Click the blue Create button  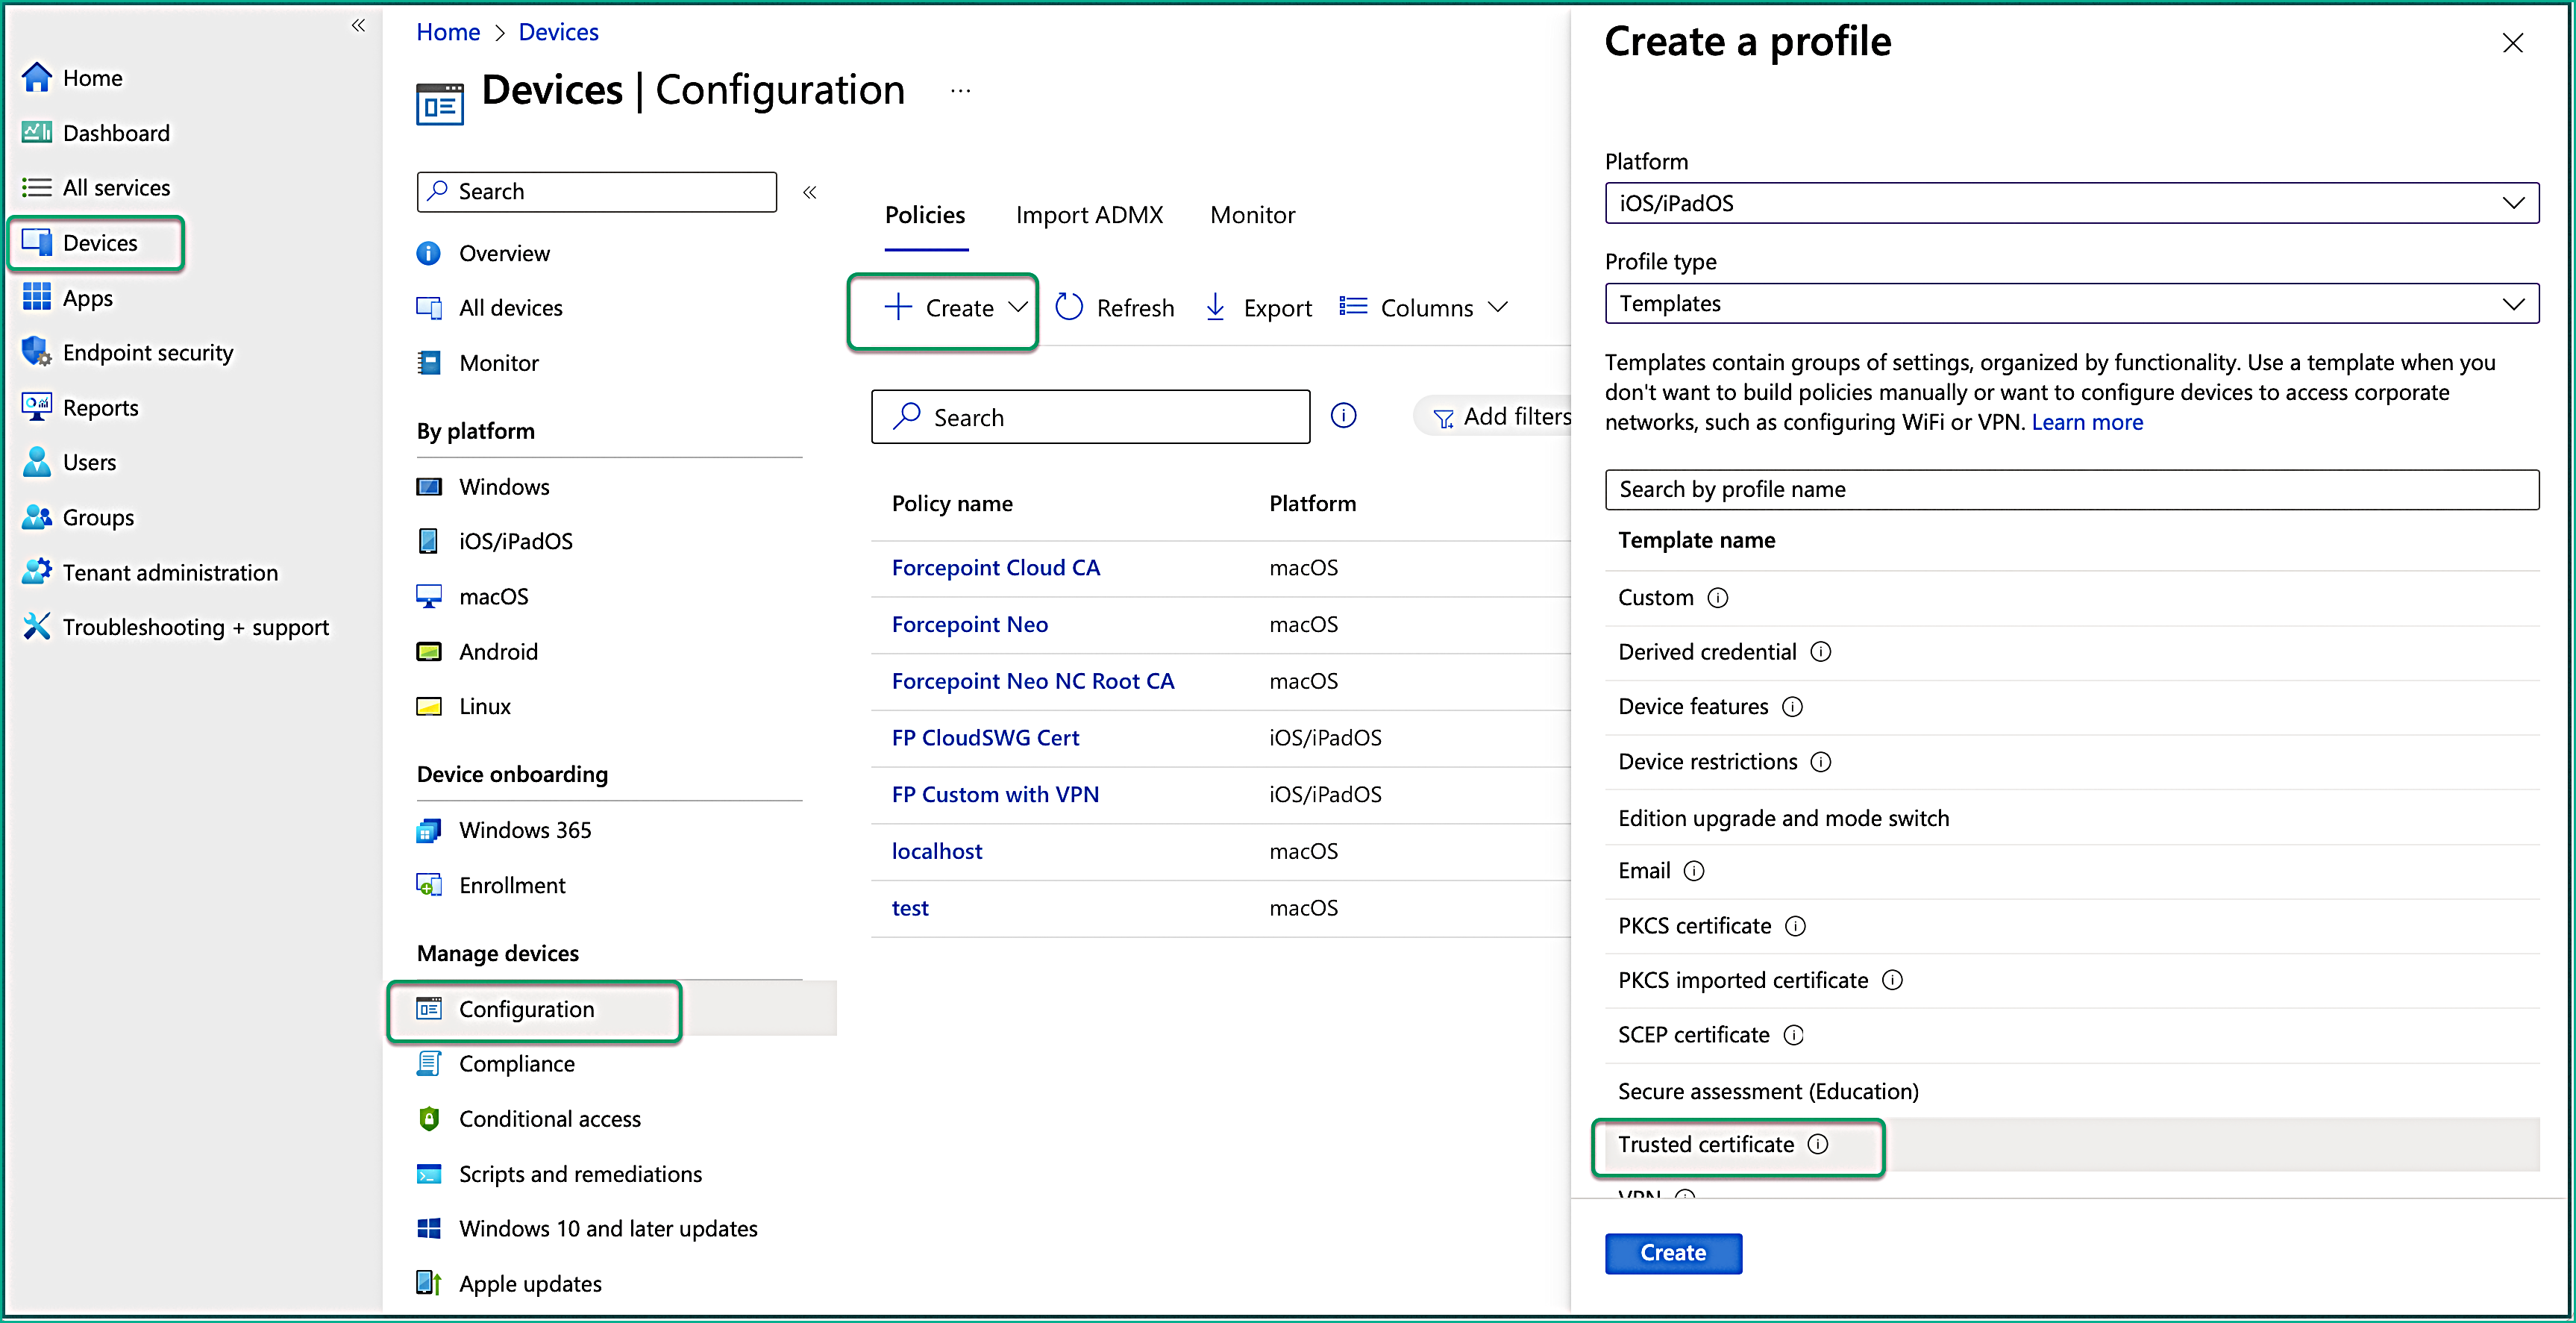tap(1672, 1253)
